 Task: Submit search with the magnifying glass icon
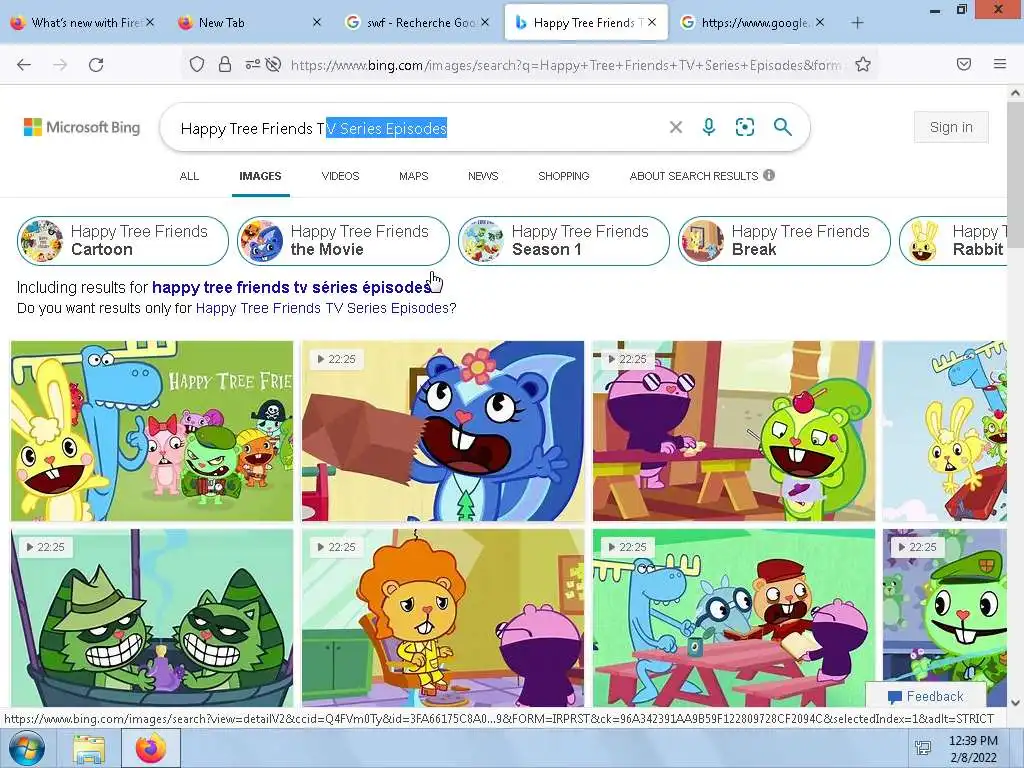point(782,127)
